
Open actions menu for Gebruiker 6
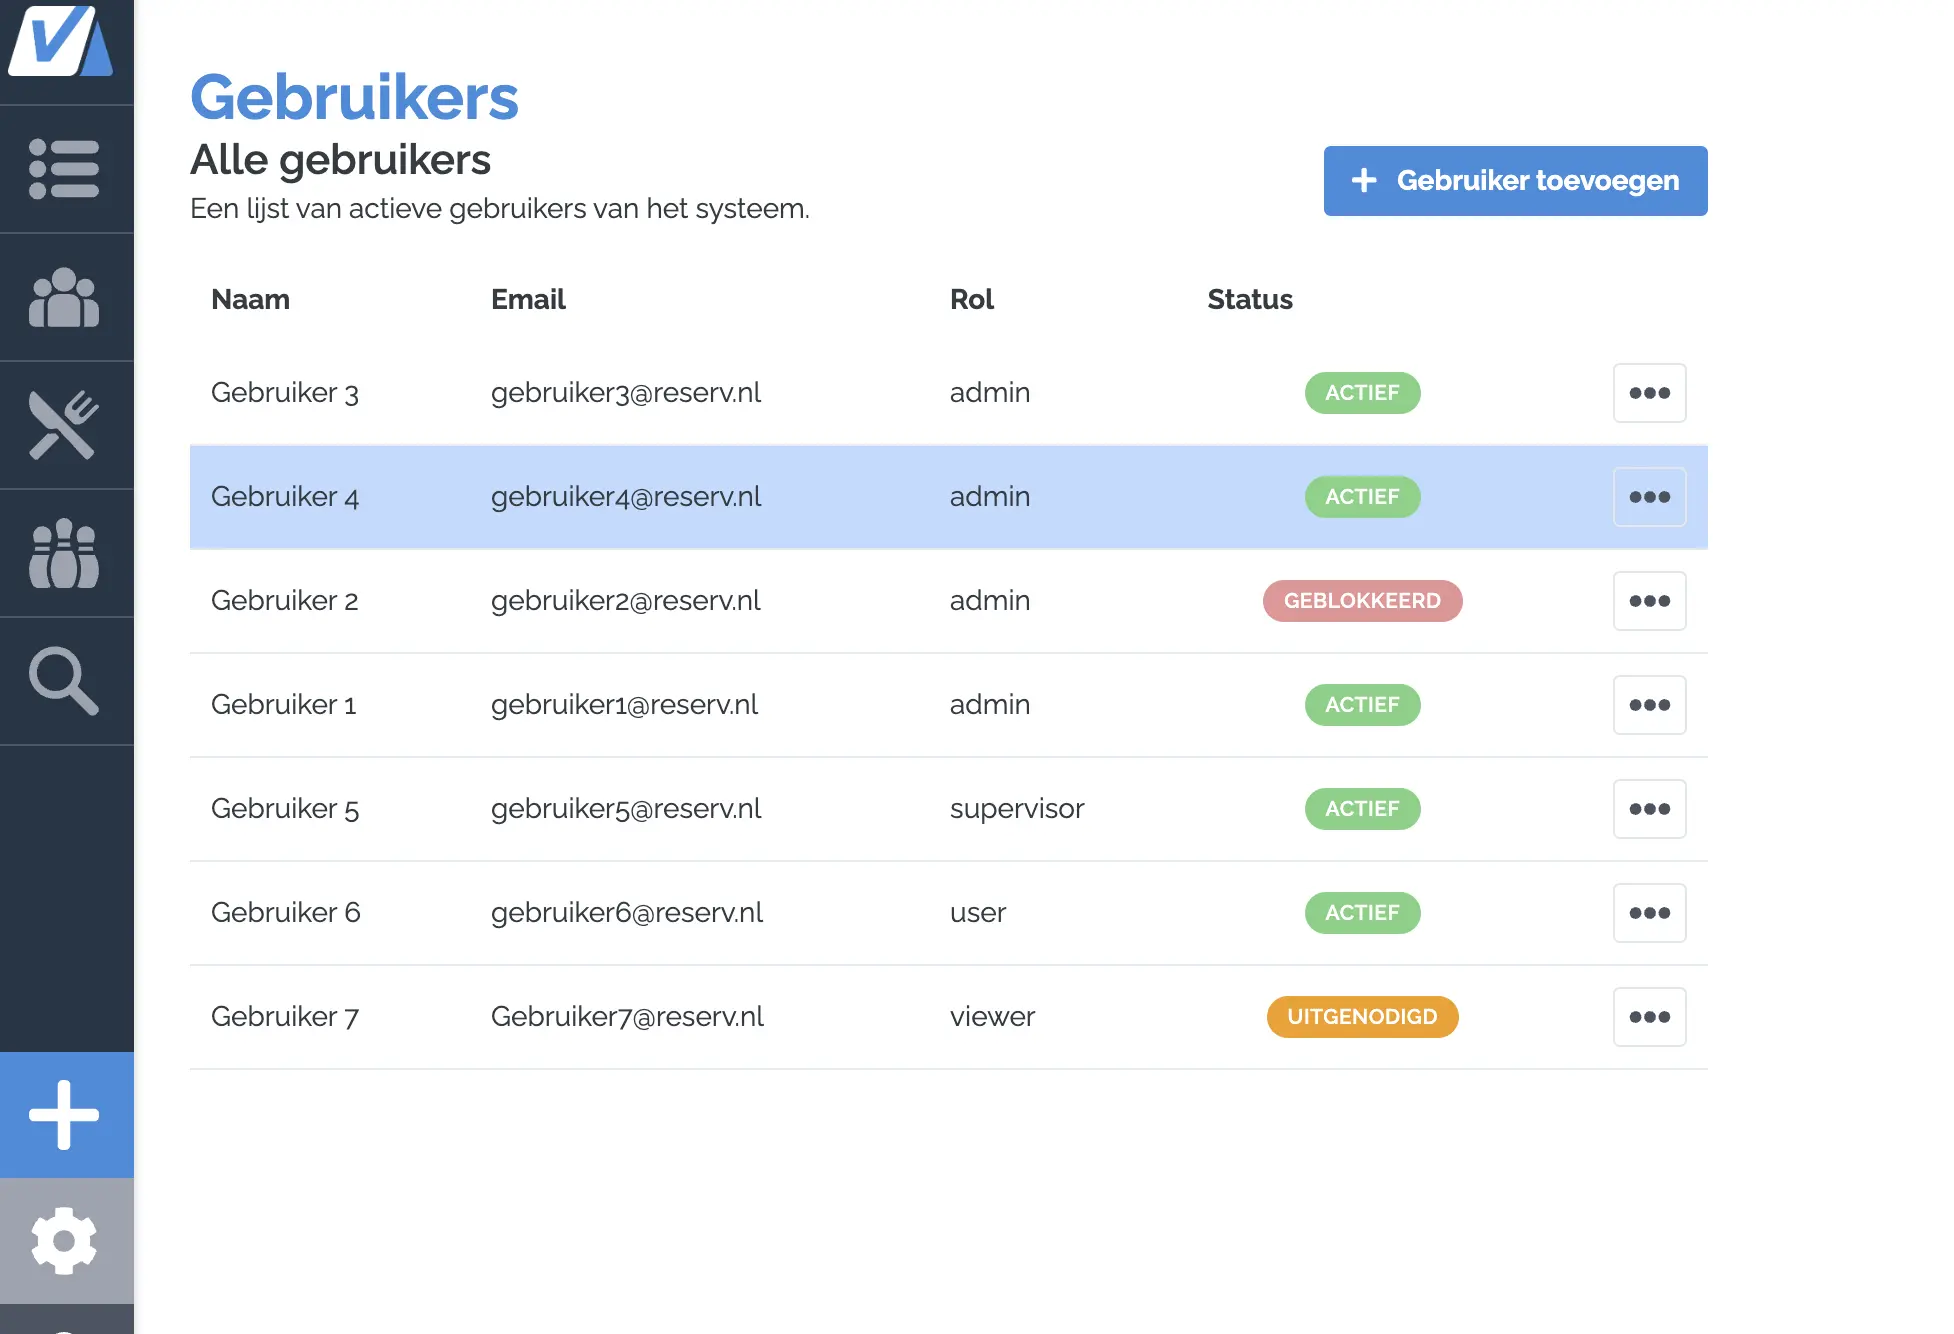(1649, 913)
